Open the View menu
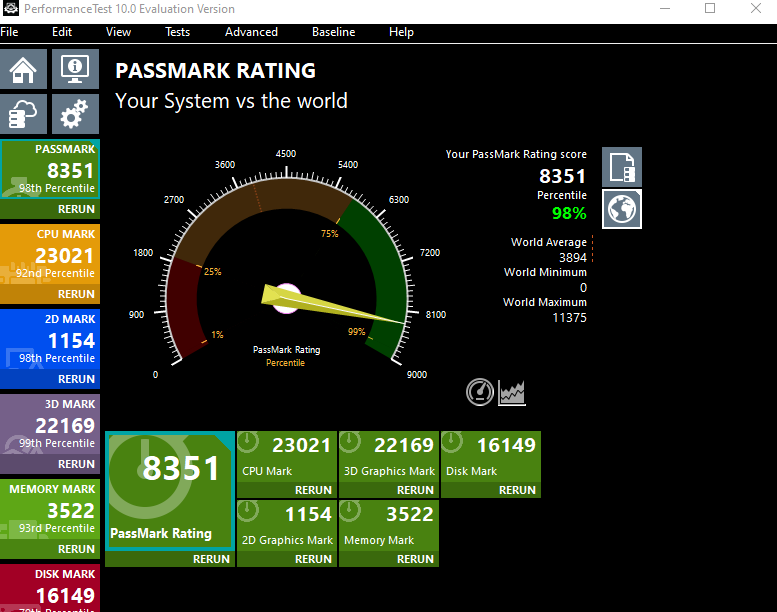 click(118, 32)
